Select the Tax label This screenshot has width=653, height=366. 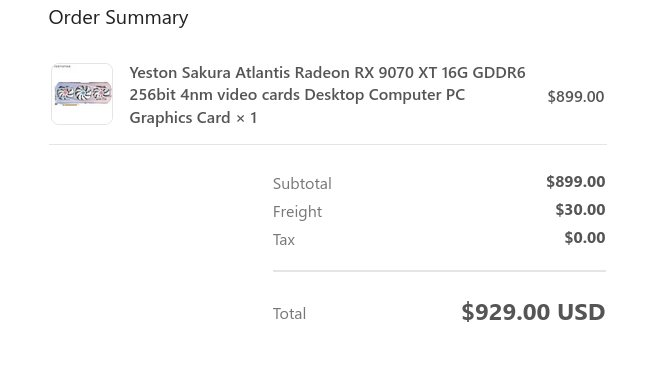(x=284, y=240)
